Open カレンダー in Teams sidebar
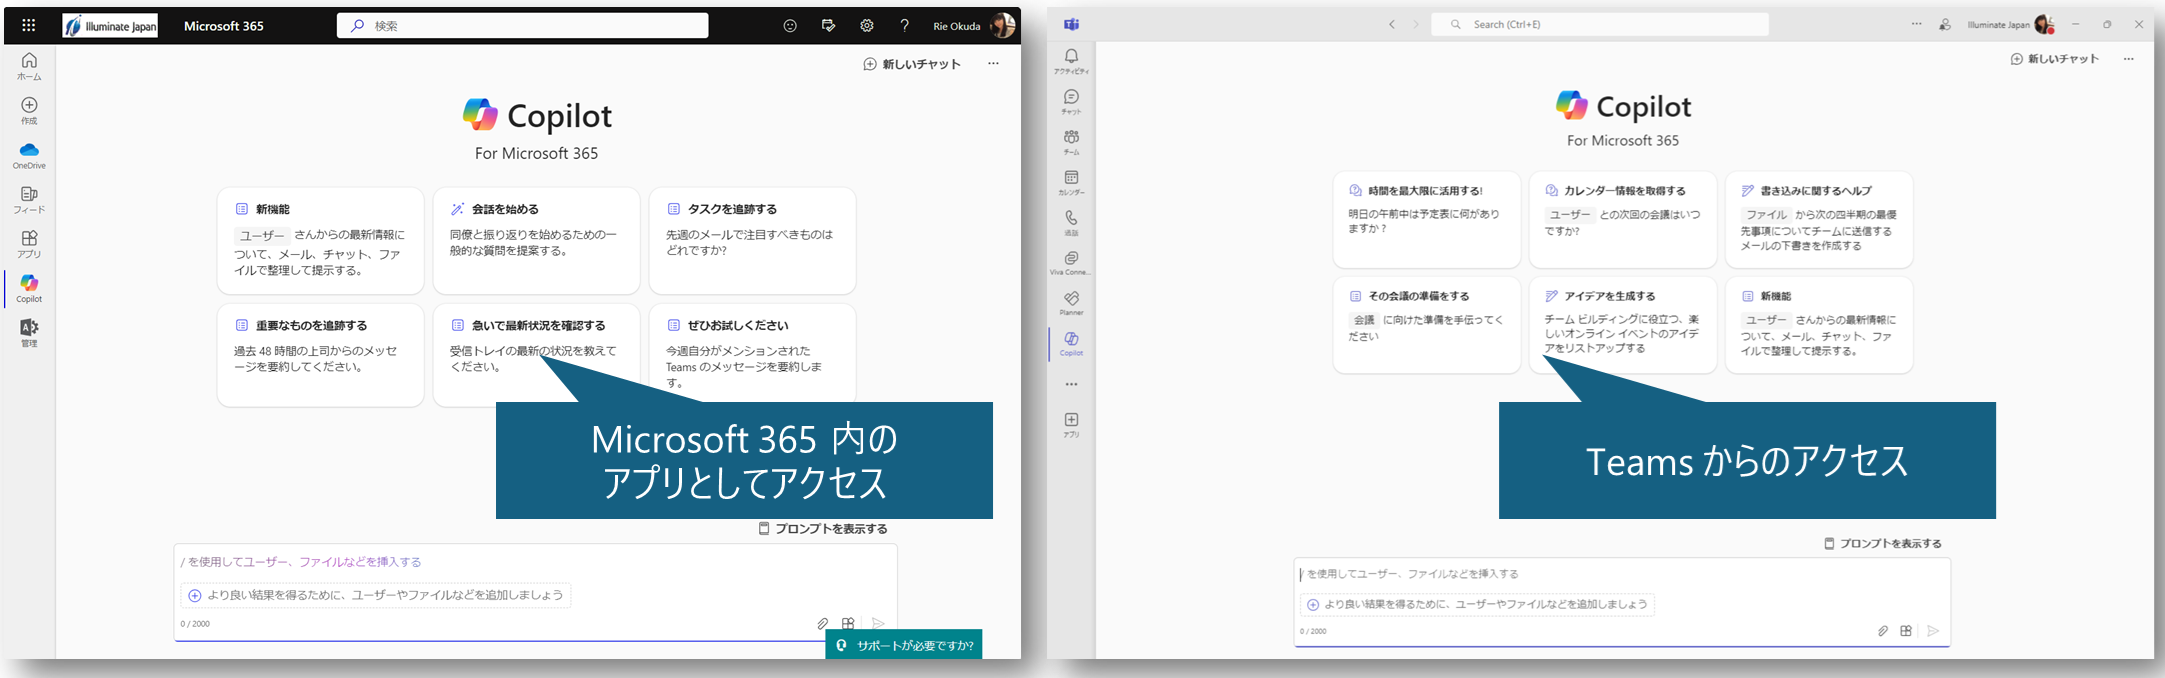 [1071, 182]
